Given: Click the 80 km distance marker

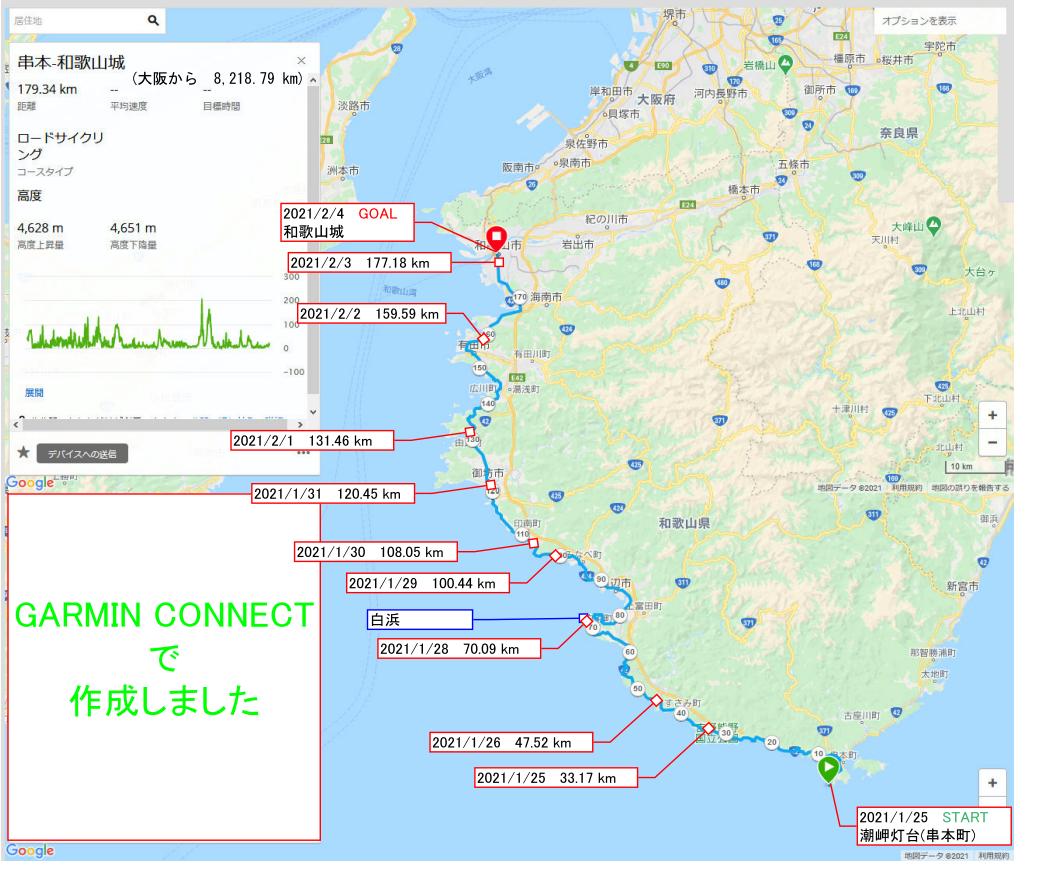Looking at the screenshot, I should click(x=620, y=614).
